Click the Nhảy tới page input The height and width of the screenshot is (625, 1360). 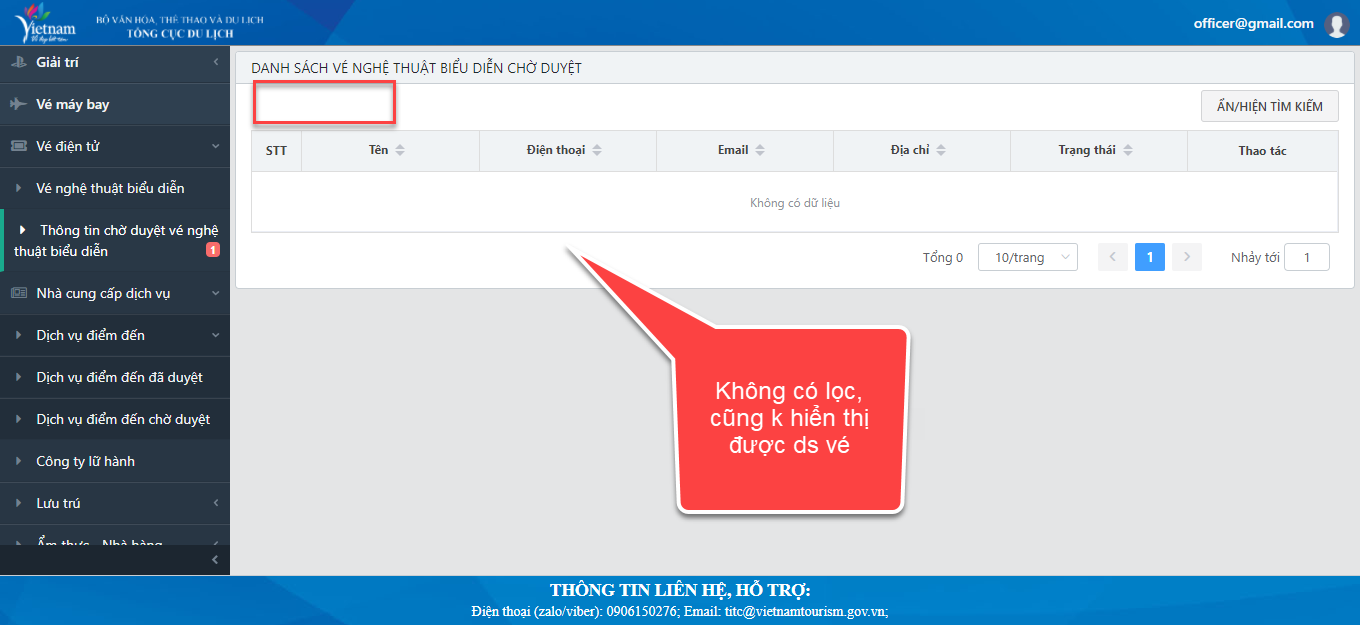tap(1306, 257)
